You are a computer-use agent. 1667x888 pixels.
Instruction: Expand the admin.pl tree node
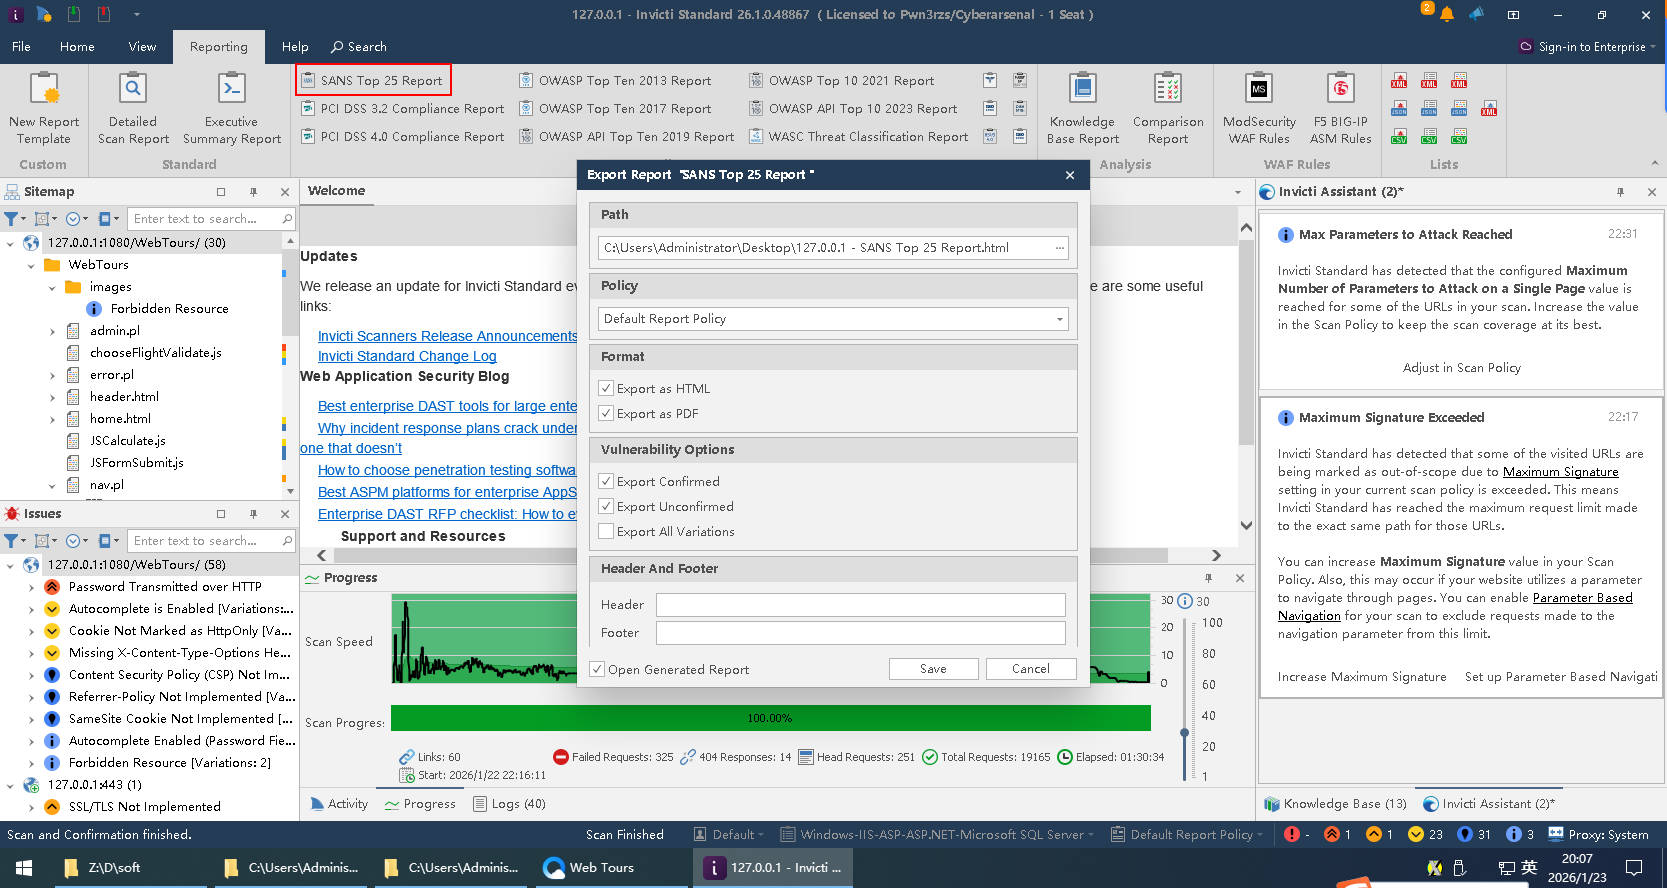click(53, 331)
